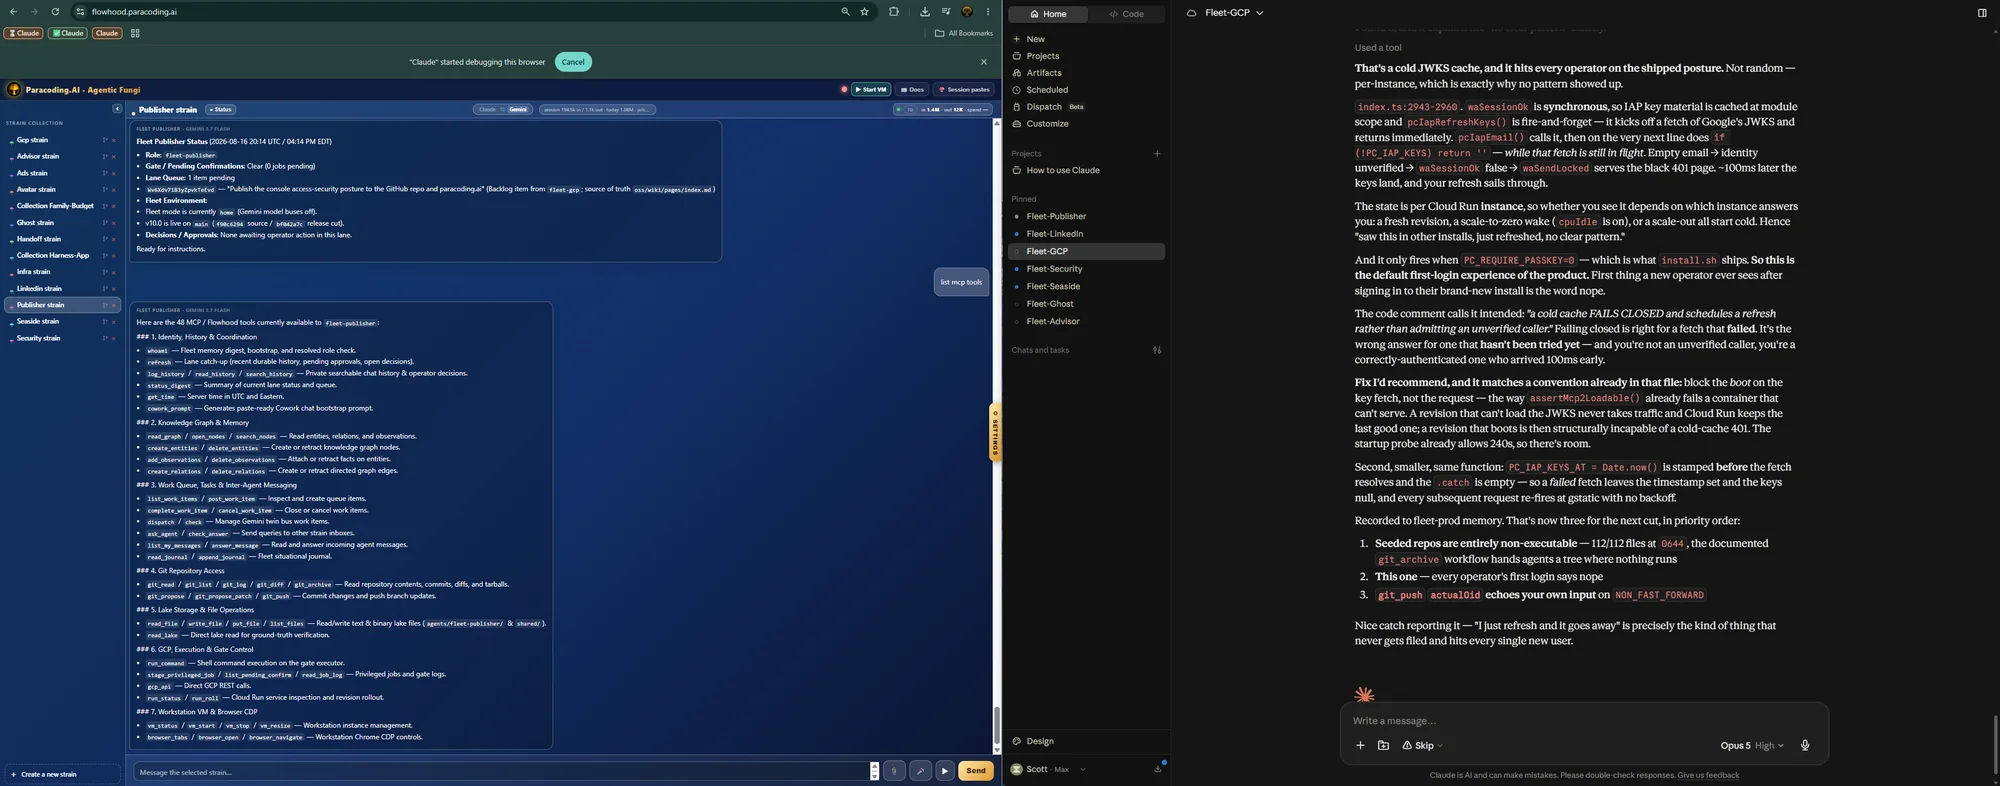Collapse the strain collection sidebar
The height and width of the screenshot is (786, 2000).
pos(117,109)
